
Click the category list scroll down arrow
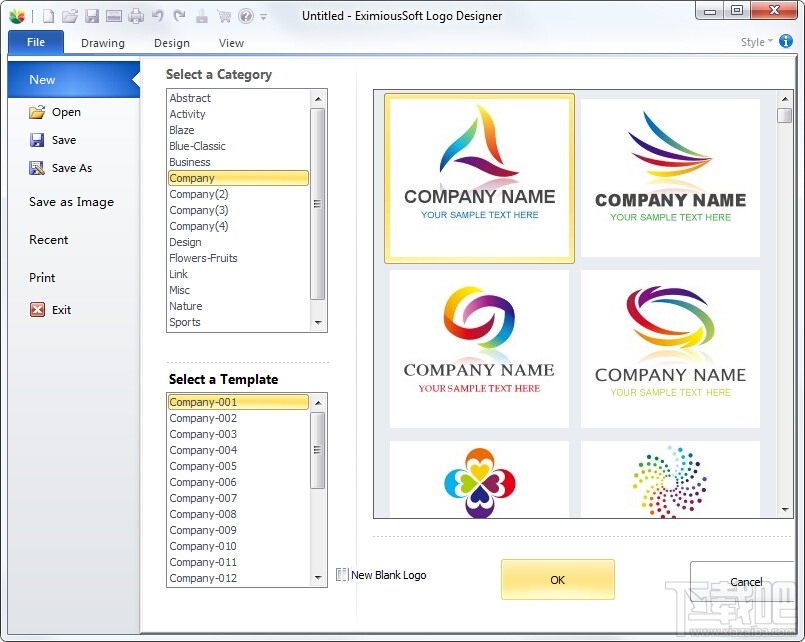point(318,323)
